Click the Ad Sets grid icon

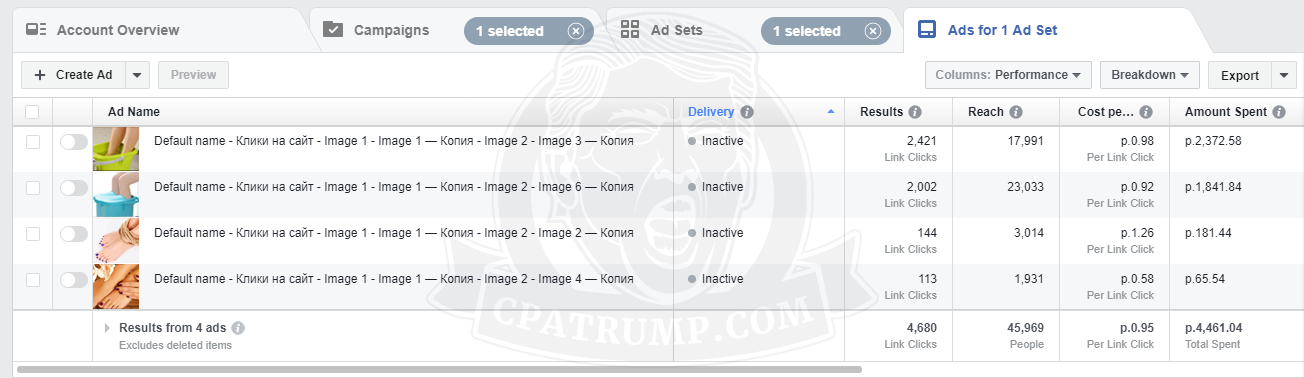point(630,30)
